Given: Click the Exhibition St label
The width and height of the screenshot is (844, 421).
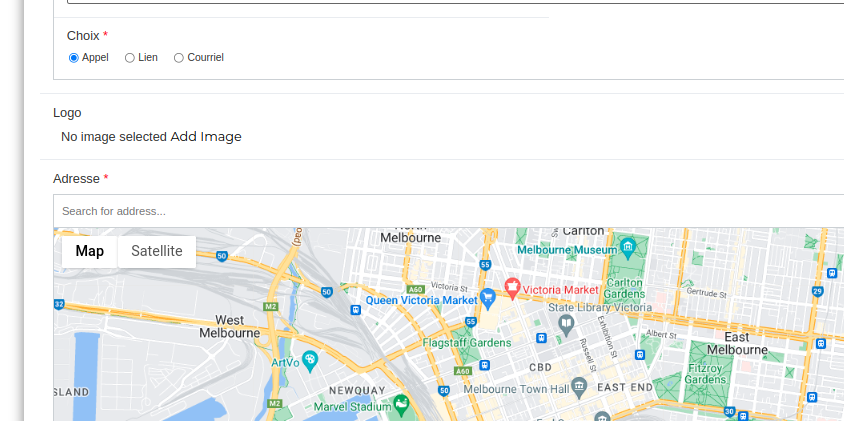Looking at the screenshot, I should [x=607, y=336].
